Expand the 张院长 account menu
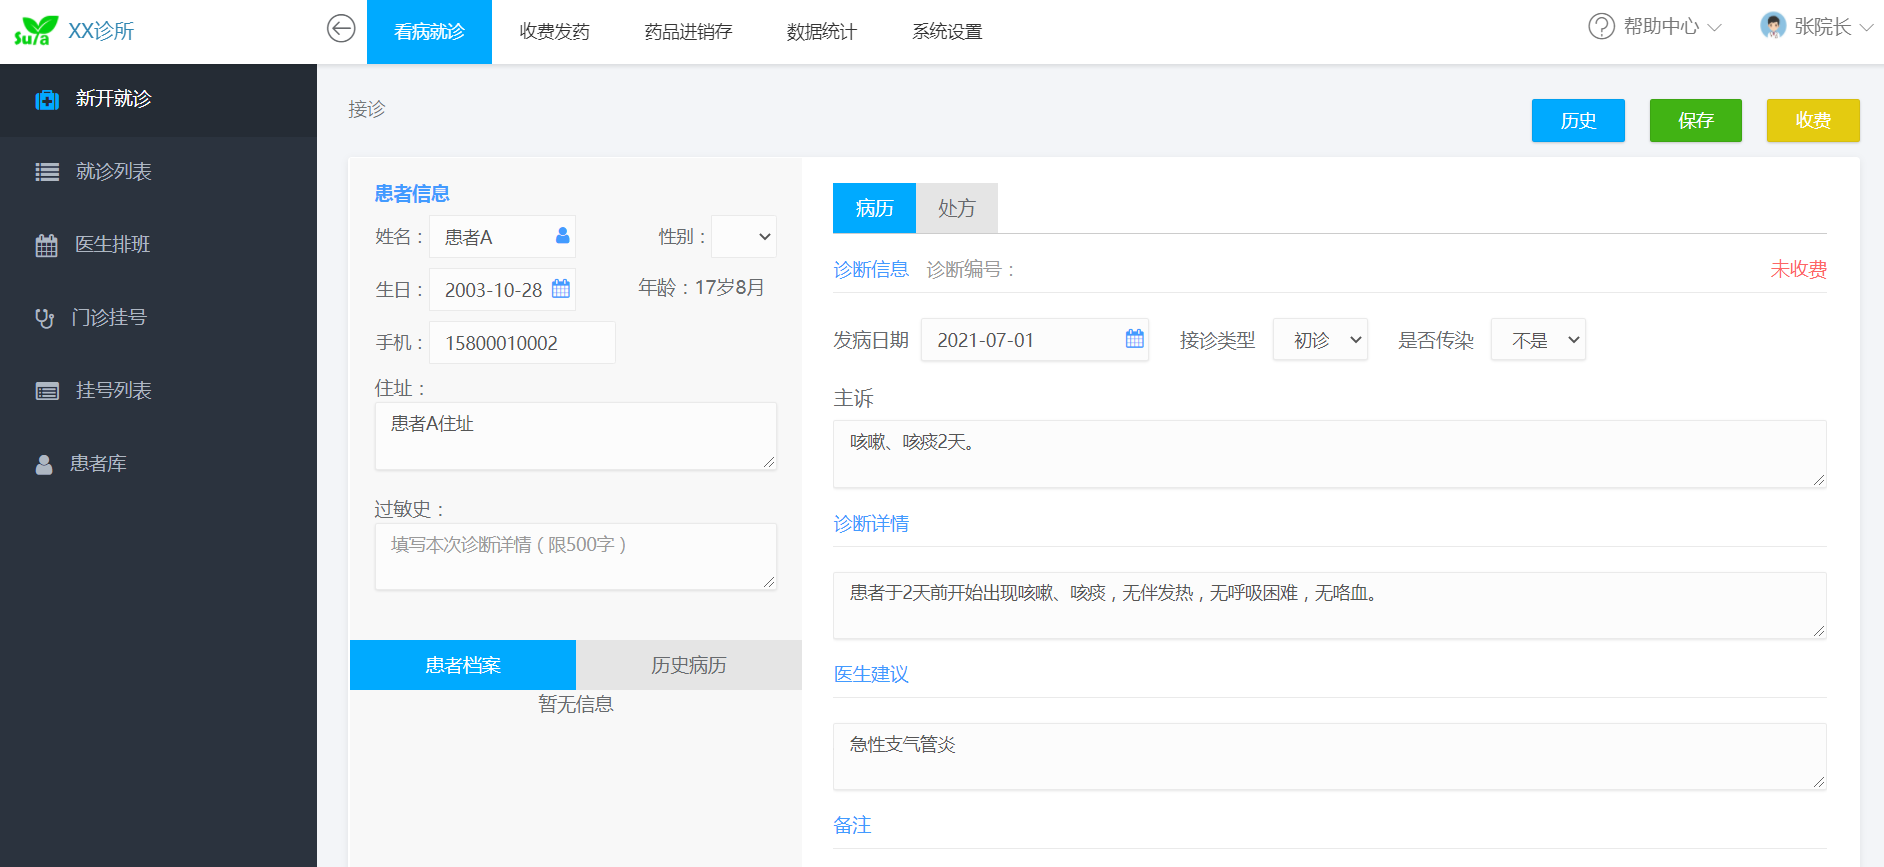1884x867 pixels. [x=1816, y=27]
